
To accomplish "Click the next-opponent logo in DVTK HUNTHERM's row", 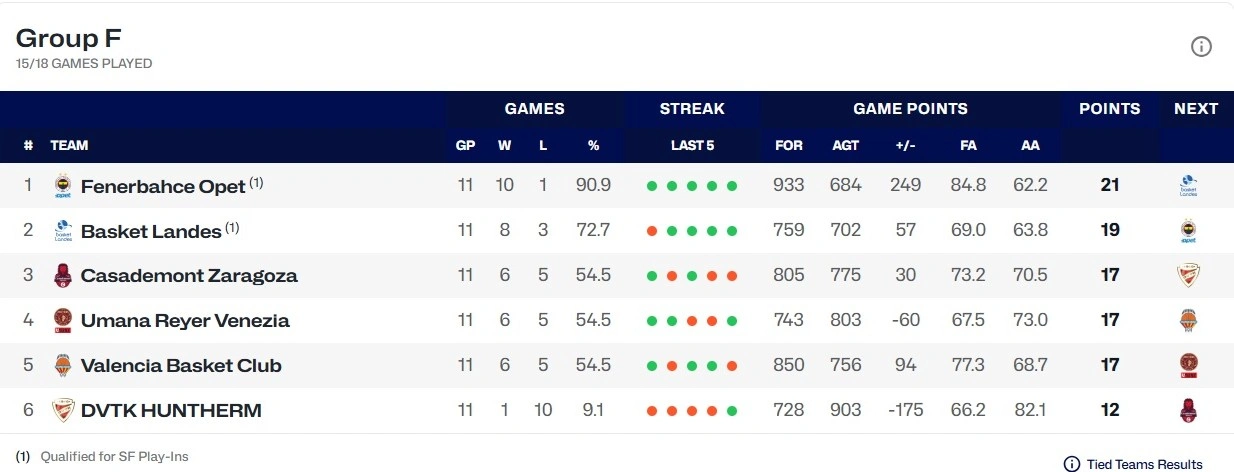I will pyautogui.click(x=1189, y=411).
